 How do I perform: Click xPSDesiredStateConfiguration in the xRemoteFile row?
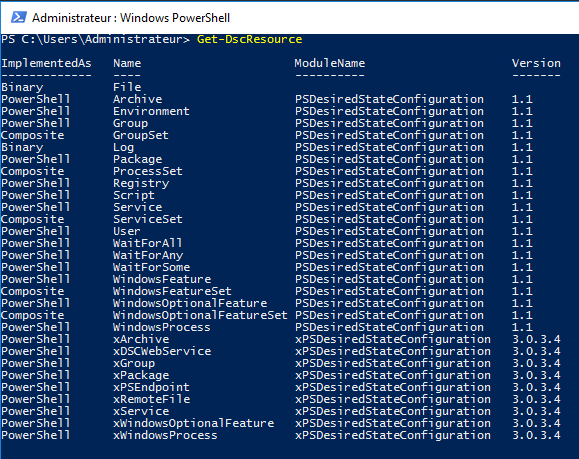pyautogui.click(x=393, y=399)
